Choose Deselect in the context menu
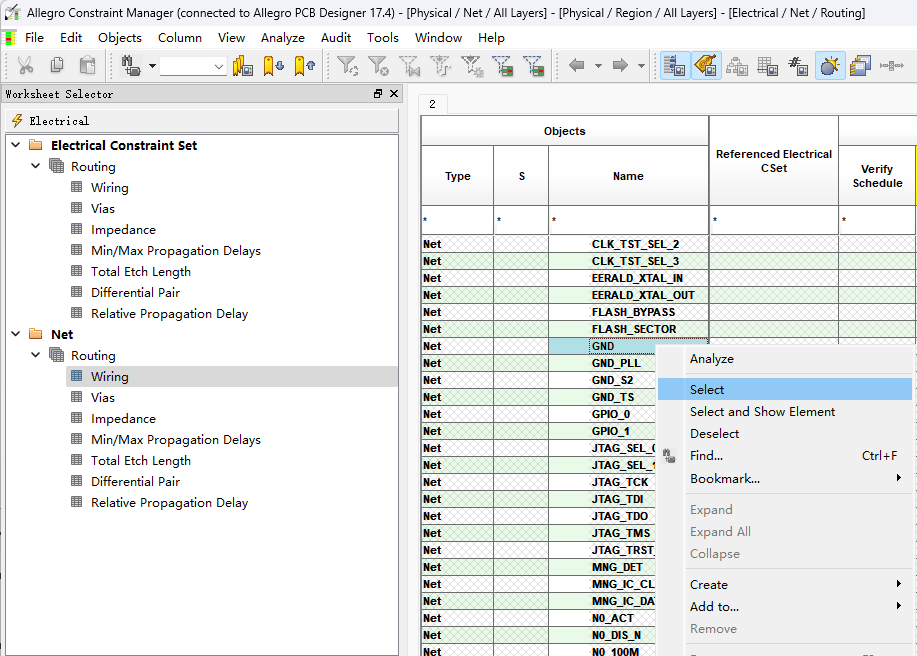The image size is (917, 656). 784,434
